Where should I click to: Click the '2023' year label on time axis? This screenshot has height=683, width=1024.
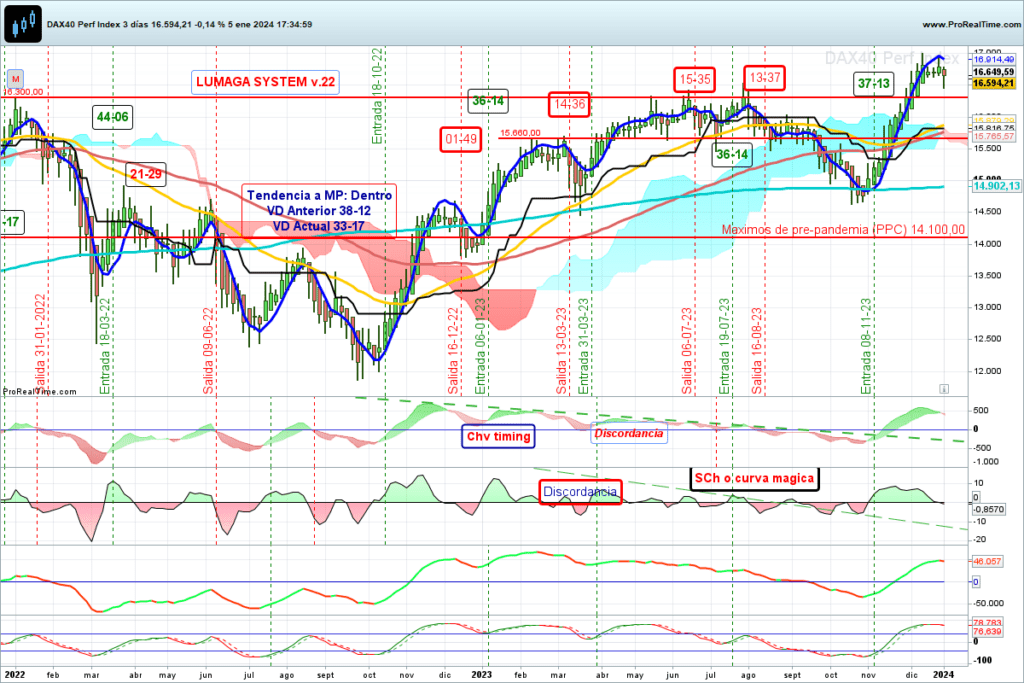[x=482, y=675]
